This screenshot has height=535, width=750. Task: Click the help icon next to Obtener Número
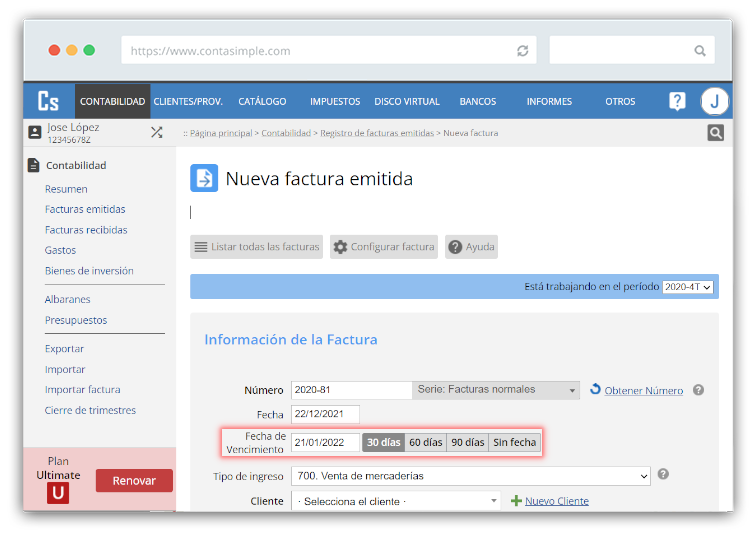(x=698, y=390)
